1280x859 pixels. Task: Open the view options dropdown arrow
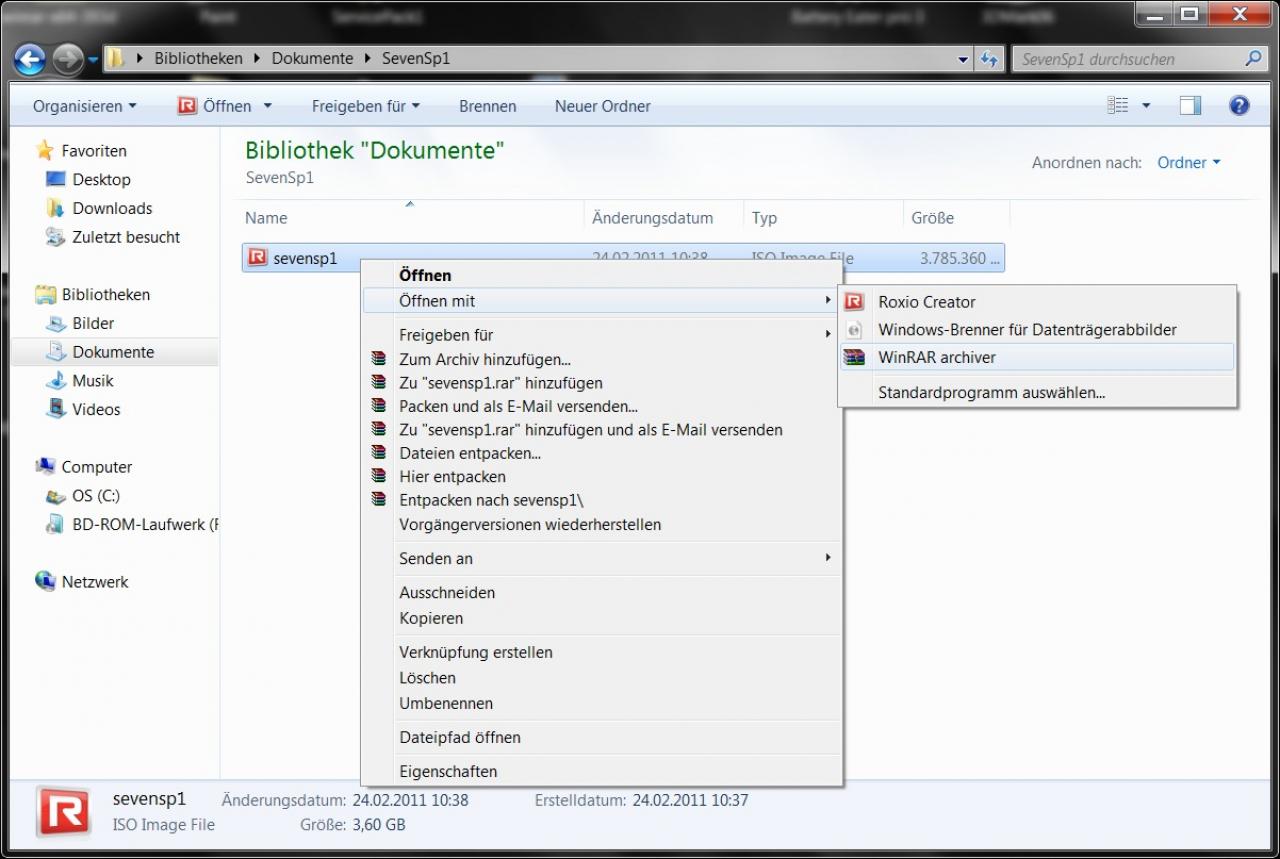tap(1146, 106)
